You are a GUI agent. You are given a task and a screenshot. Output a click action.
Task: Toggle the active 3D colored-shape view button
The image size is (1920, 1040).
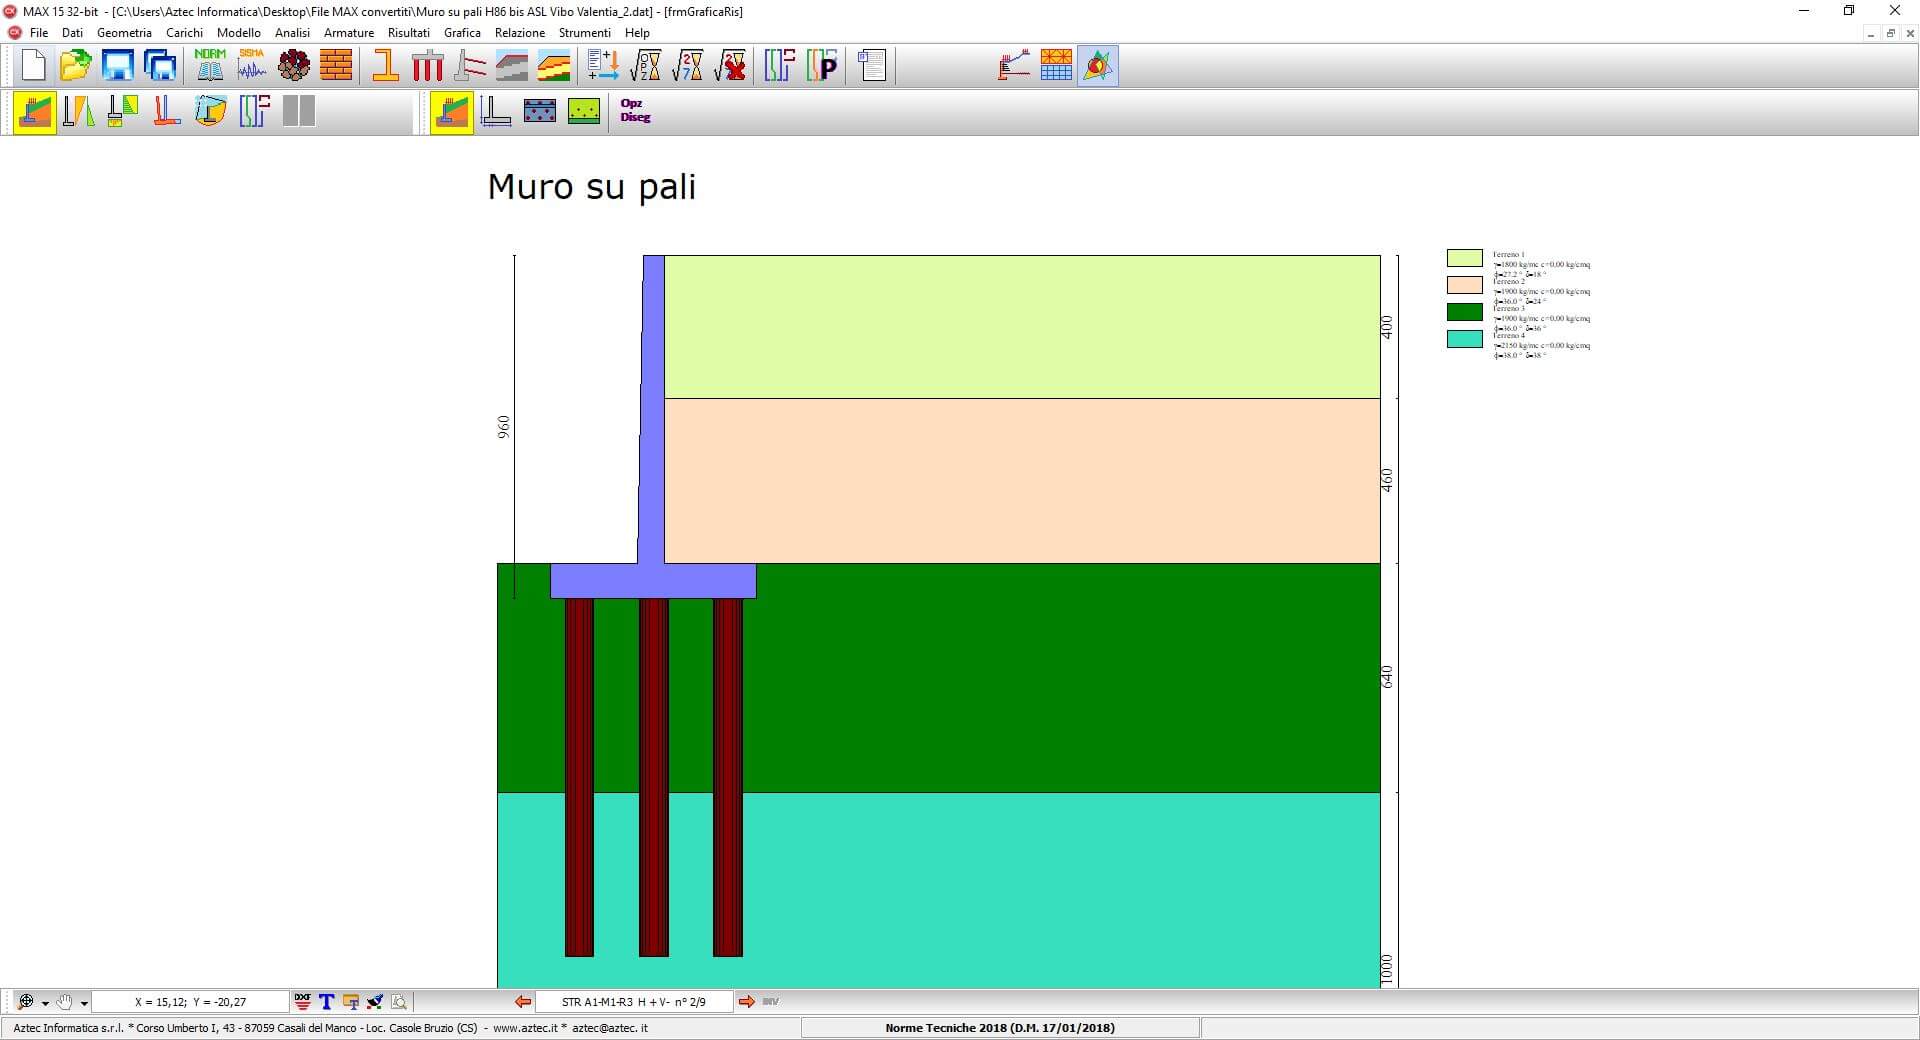click(1097, 66)
